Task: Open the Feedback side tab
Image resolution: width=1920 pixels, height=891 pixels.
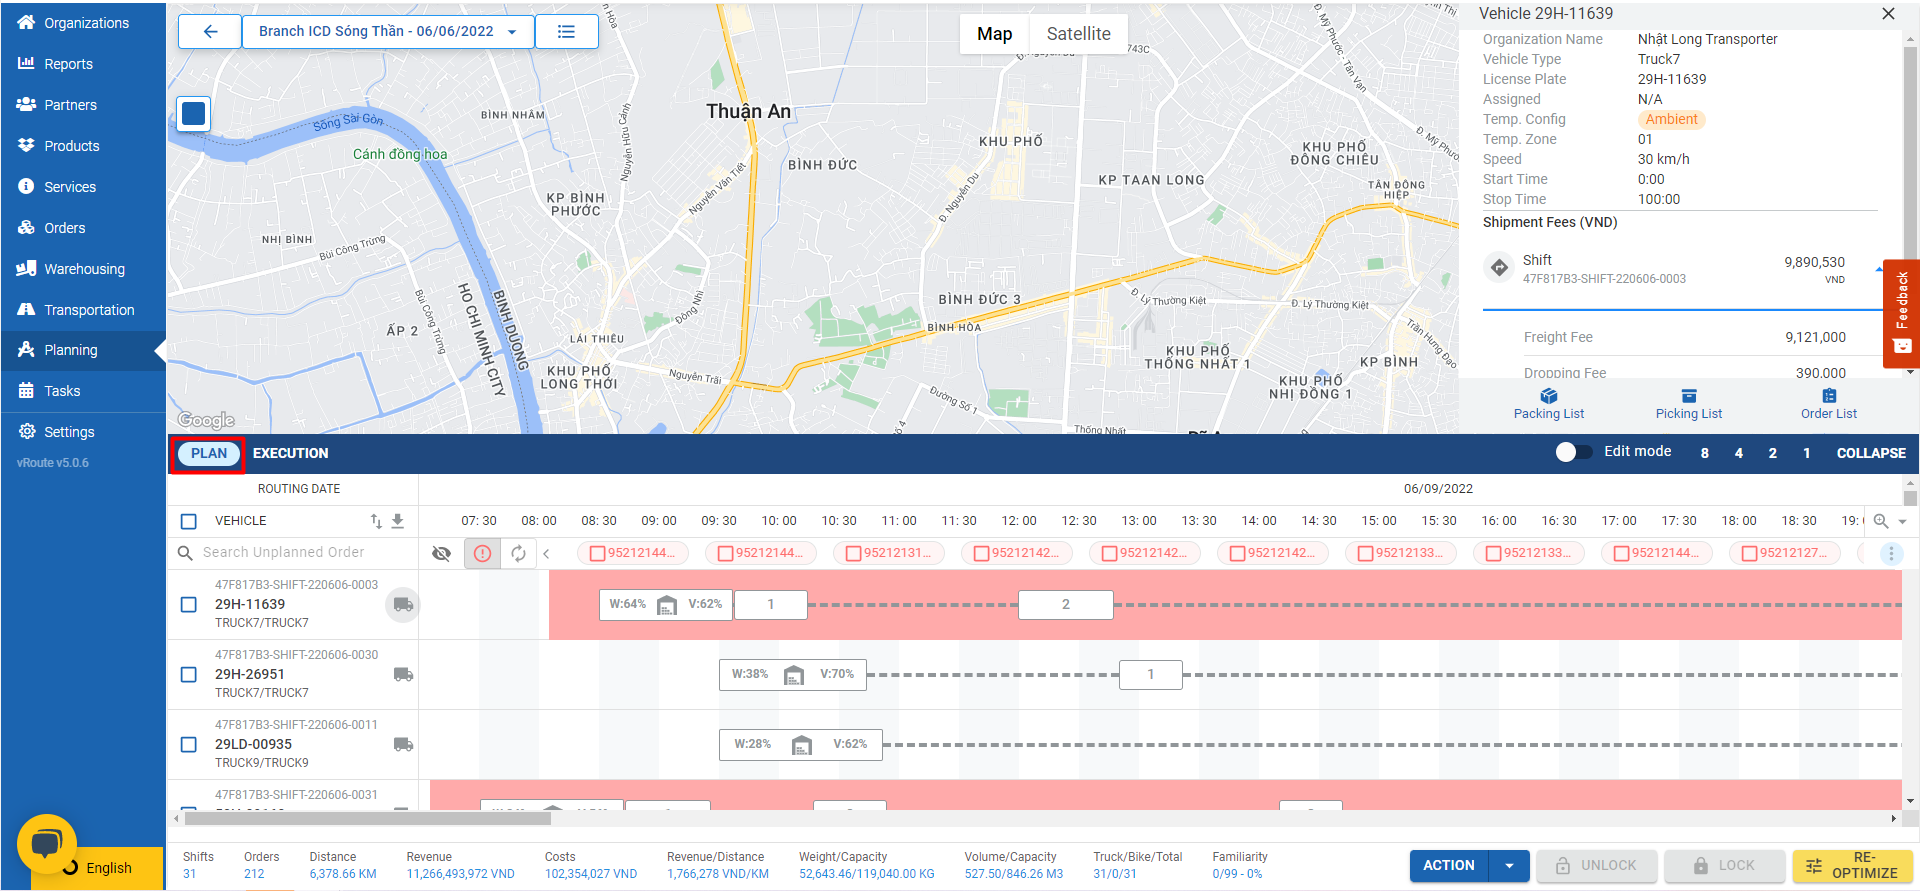Action: coord(1901,314)
